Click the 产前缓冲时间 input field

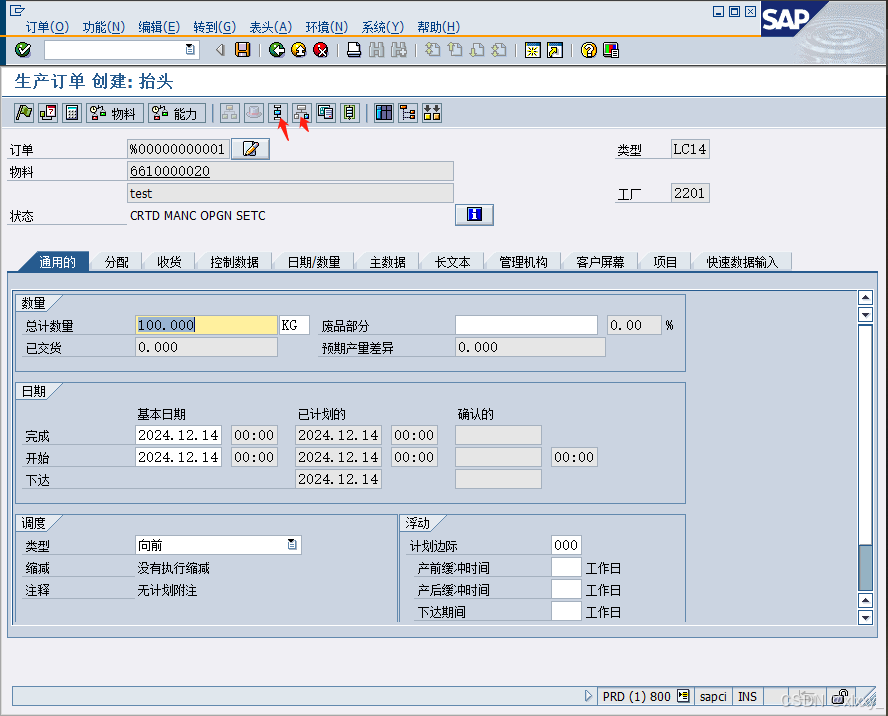click(566, 567)
